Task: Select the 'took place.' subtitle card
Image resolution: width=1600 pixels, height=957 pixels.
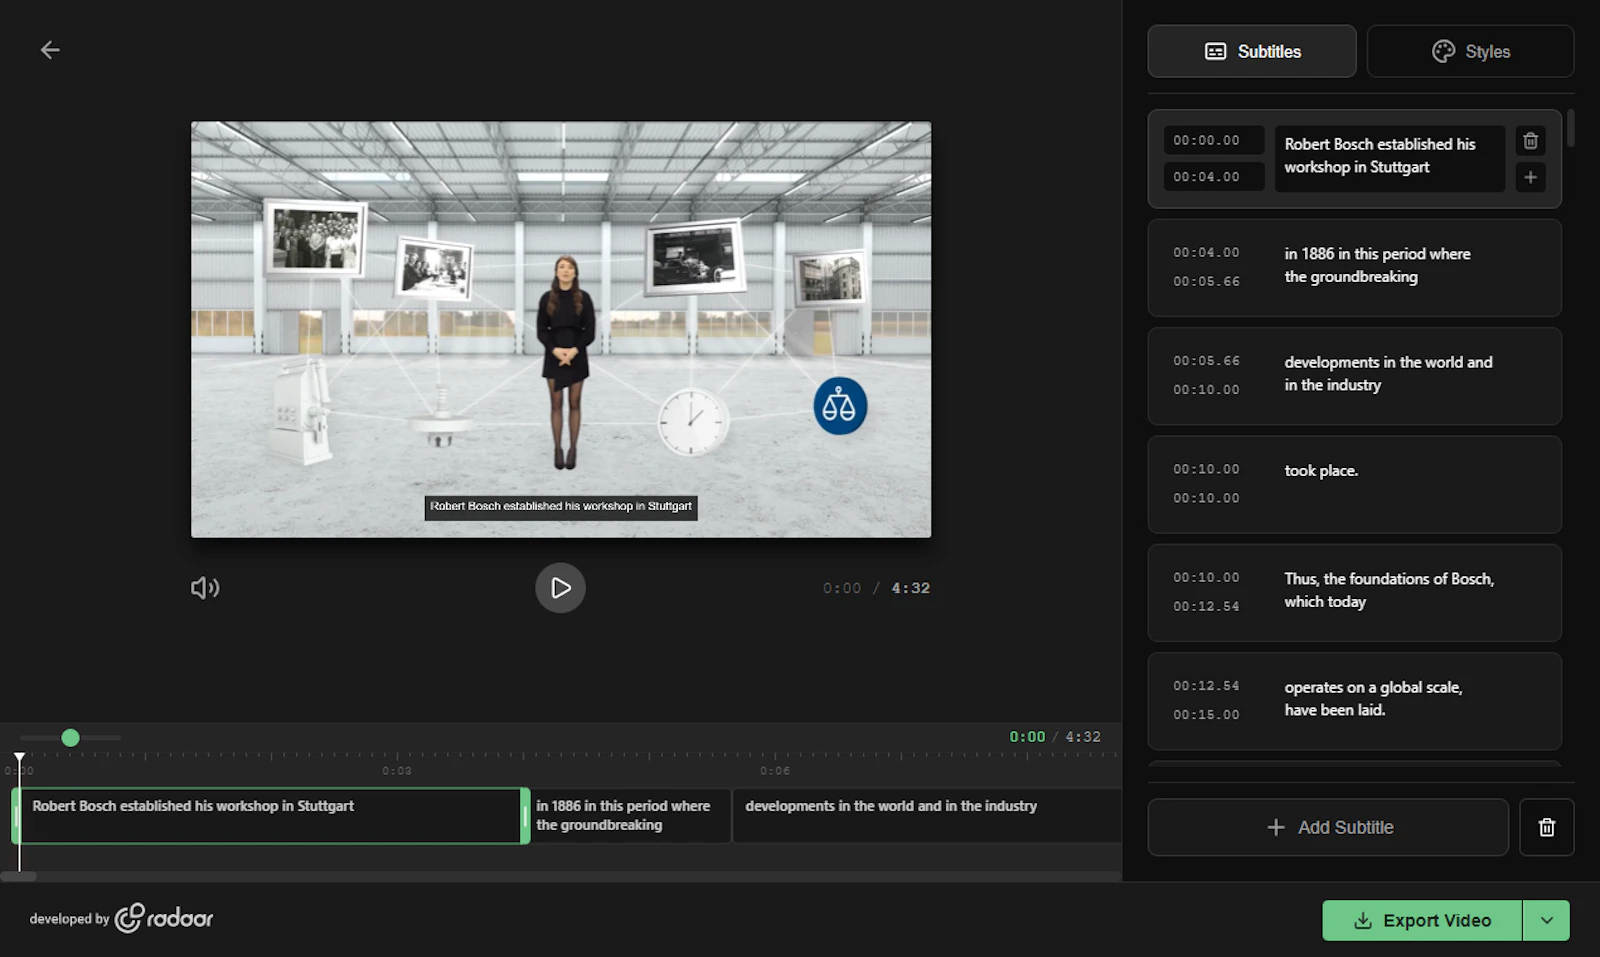Action: click(x=1354, y=484)
